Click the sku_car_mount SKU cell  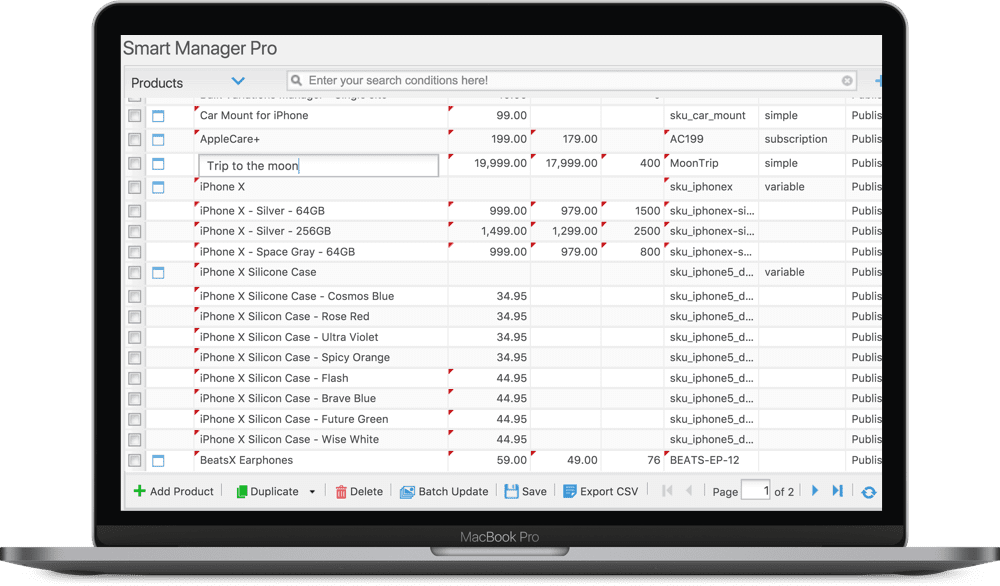707,115
